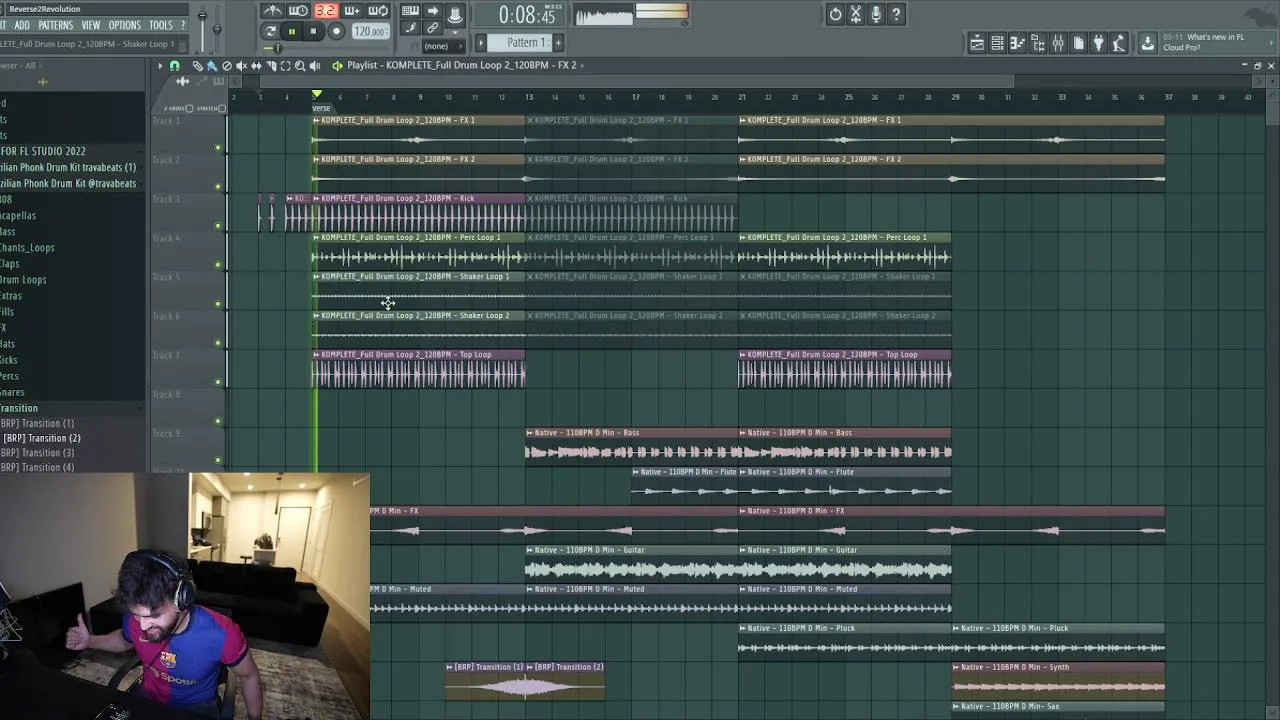Open the PATTERNS menu
Viewport: 1280px width, 720px height.
point(56,25)
